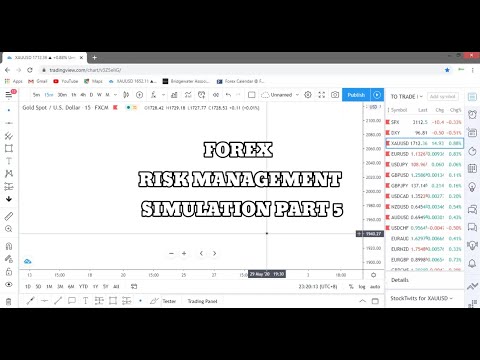Toggle percent scale mode
Screen dimensions: 480x360
[x=351, y=287]
